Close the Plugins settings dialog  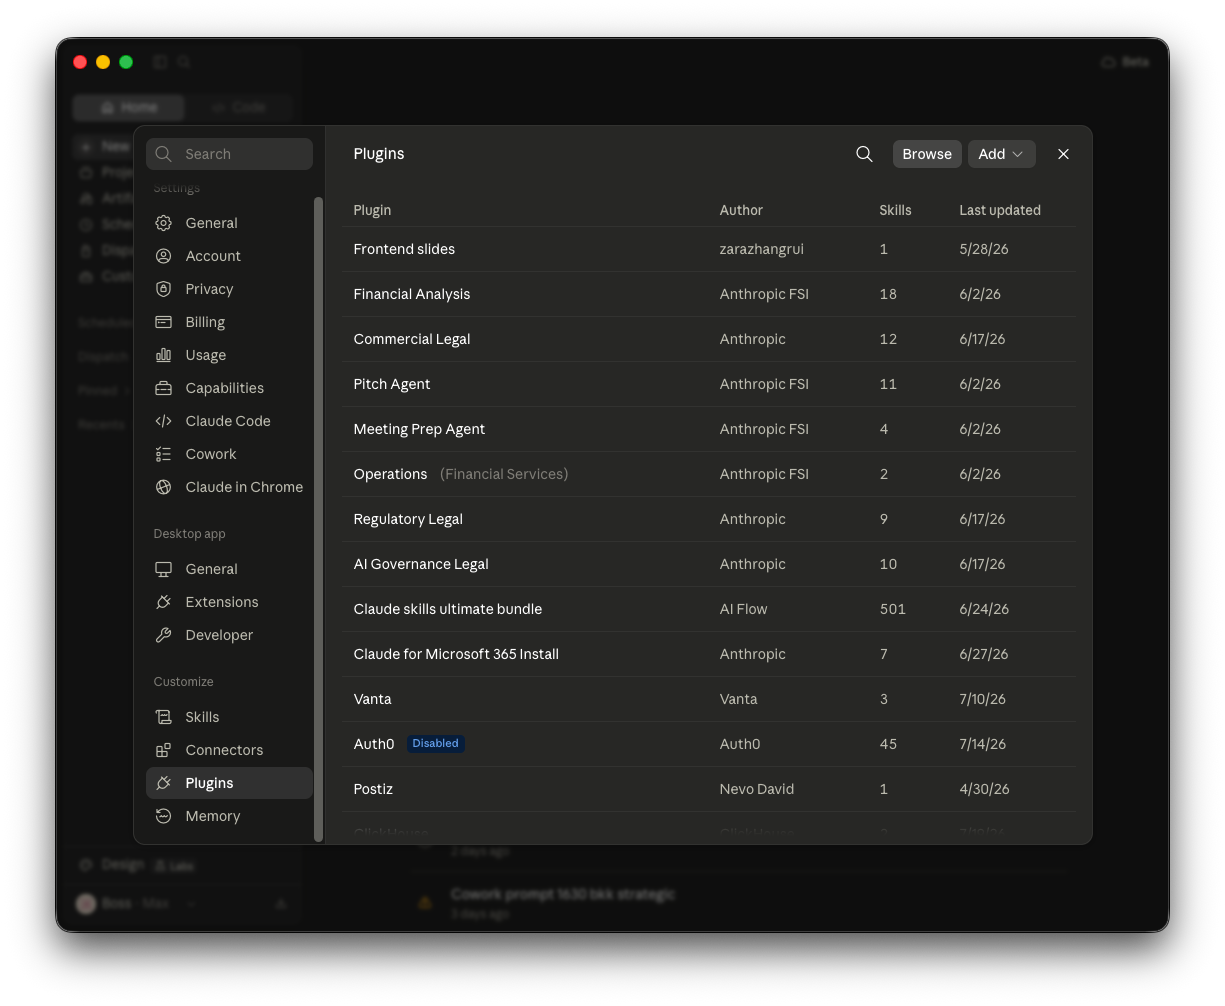[1063, 154]
